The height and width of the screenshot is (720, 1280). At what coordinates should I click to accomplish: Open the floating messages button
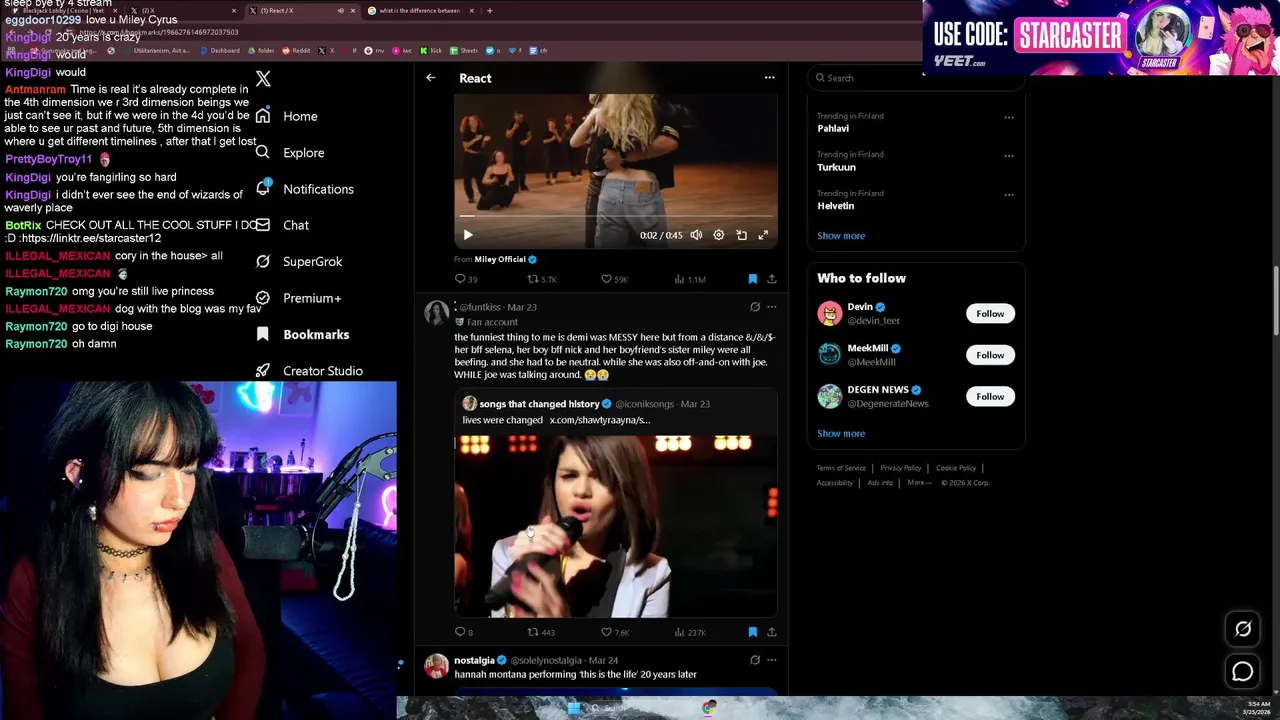coord(1243,672)
